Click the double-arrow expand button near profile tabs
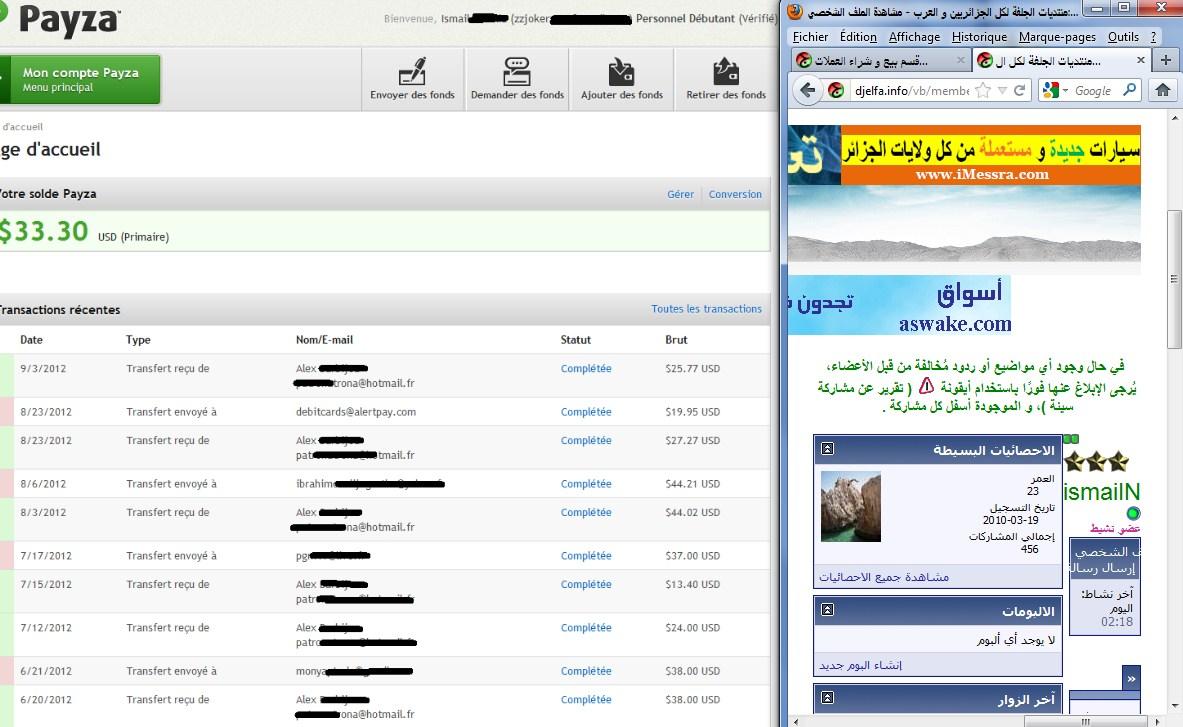 click(1131, 679)
